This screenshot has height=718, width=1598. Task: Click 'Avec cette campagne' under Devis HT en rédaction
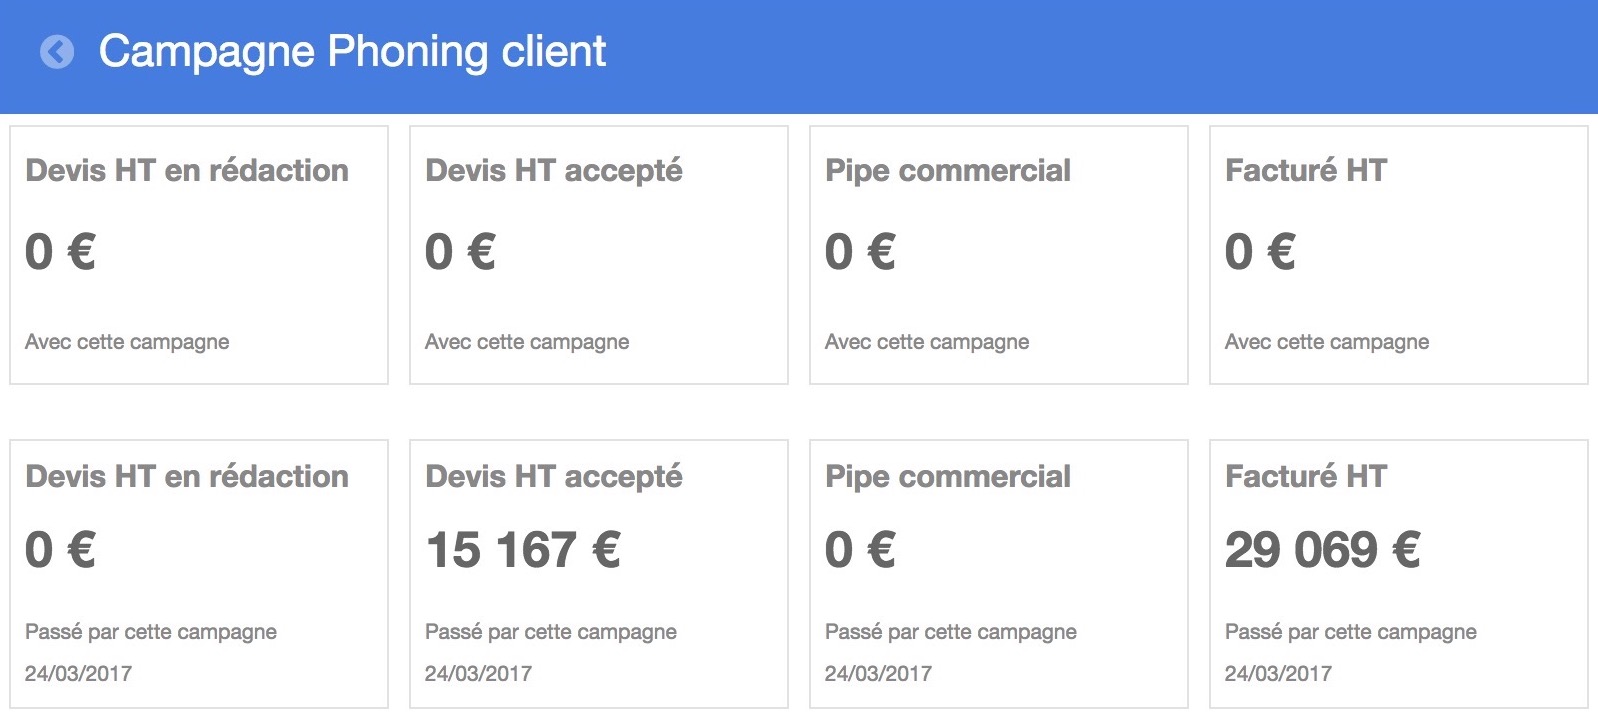(x=127, y=342)
